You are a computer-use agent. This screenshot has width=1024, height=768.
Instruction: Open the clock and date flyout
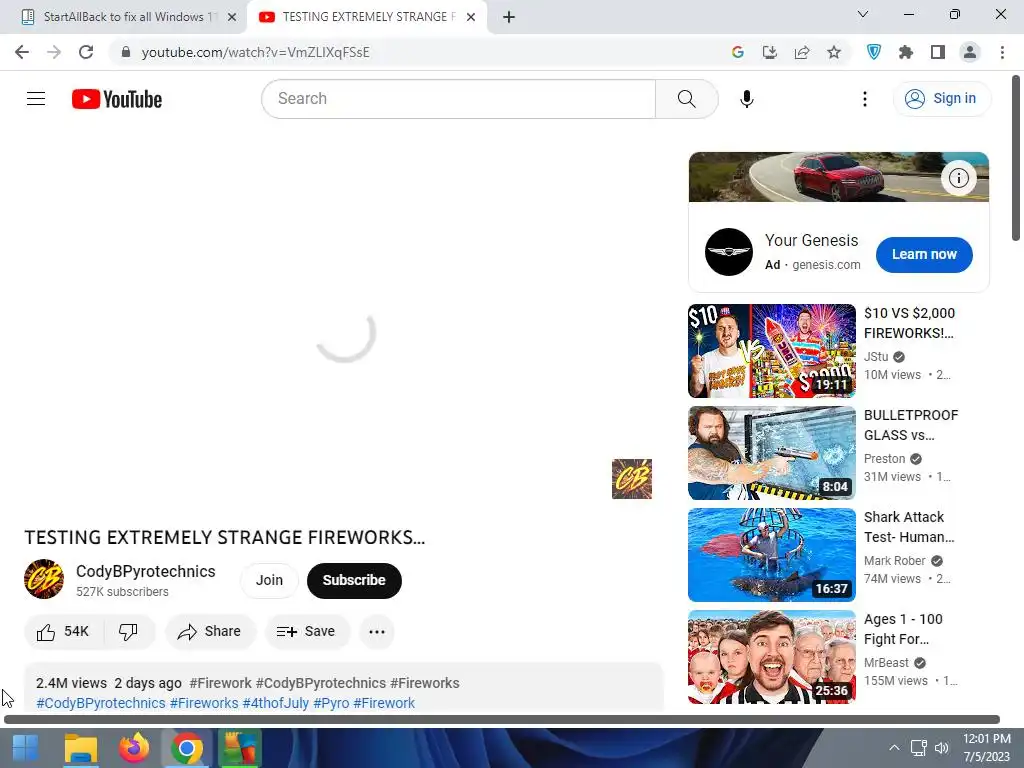pos(987,748)
